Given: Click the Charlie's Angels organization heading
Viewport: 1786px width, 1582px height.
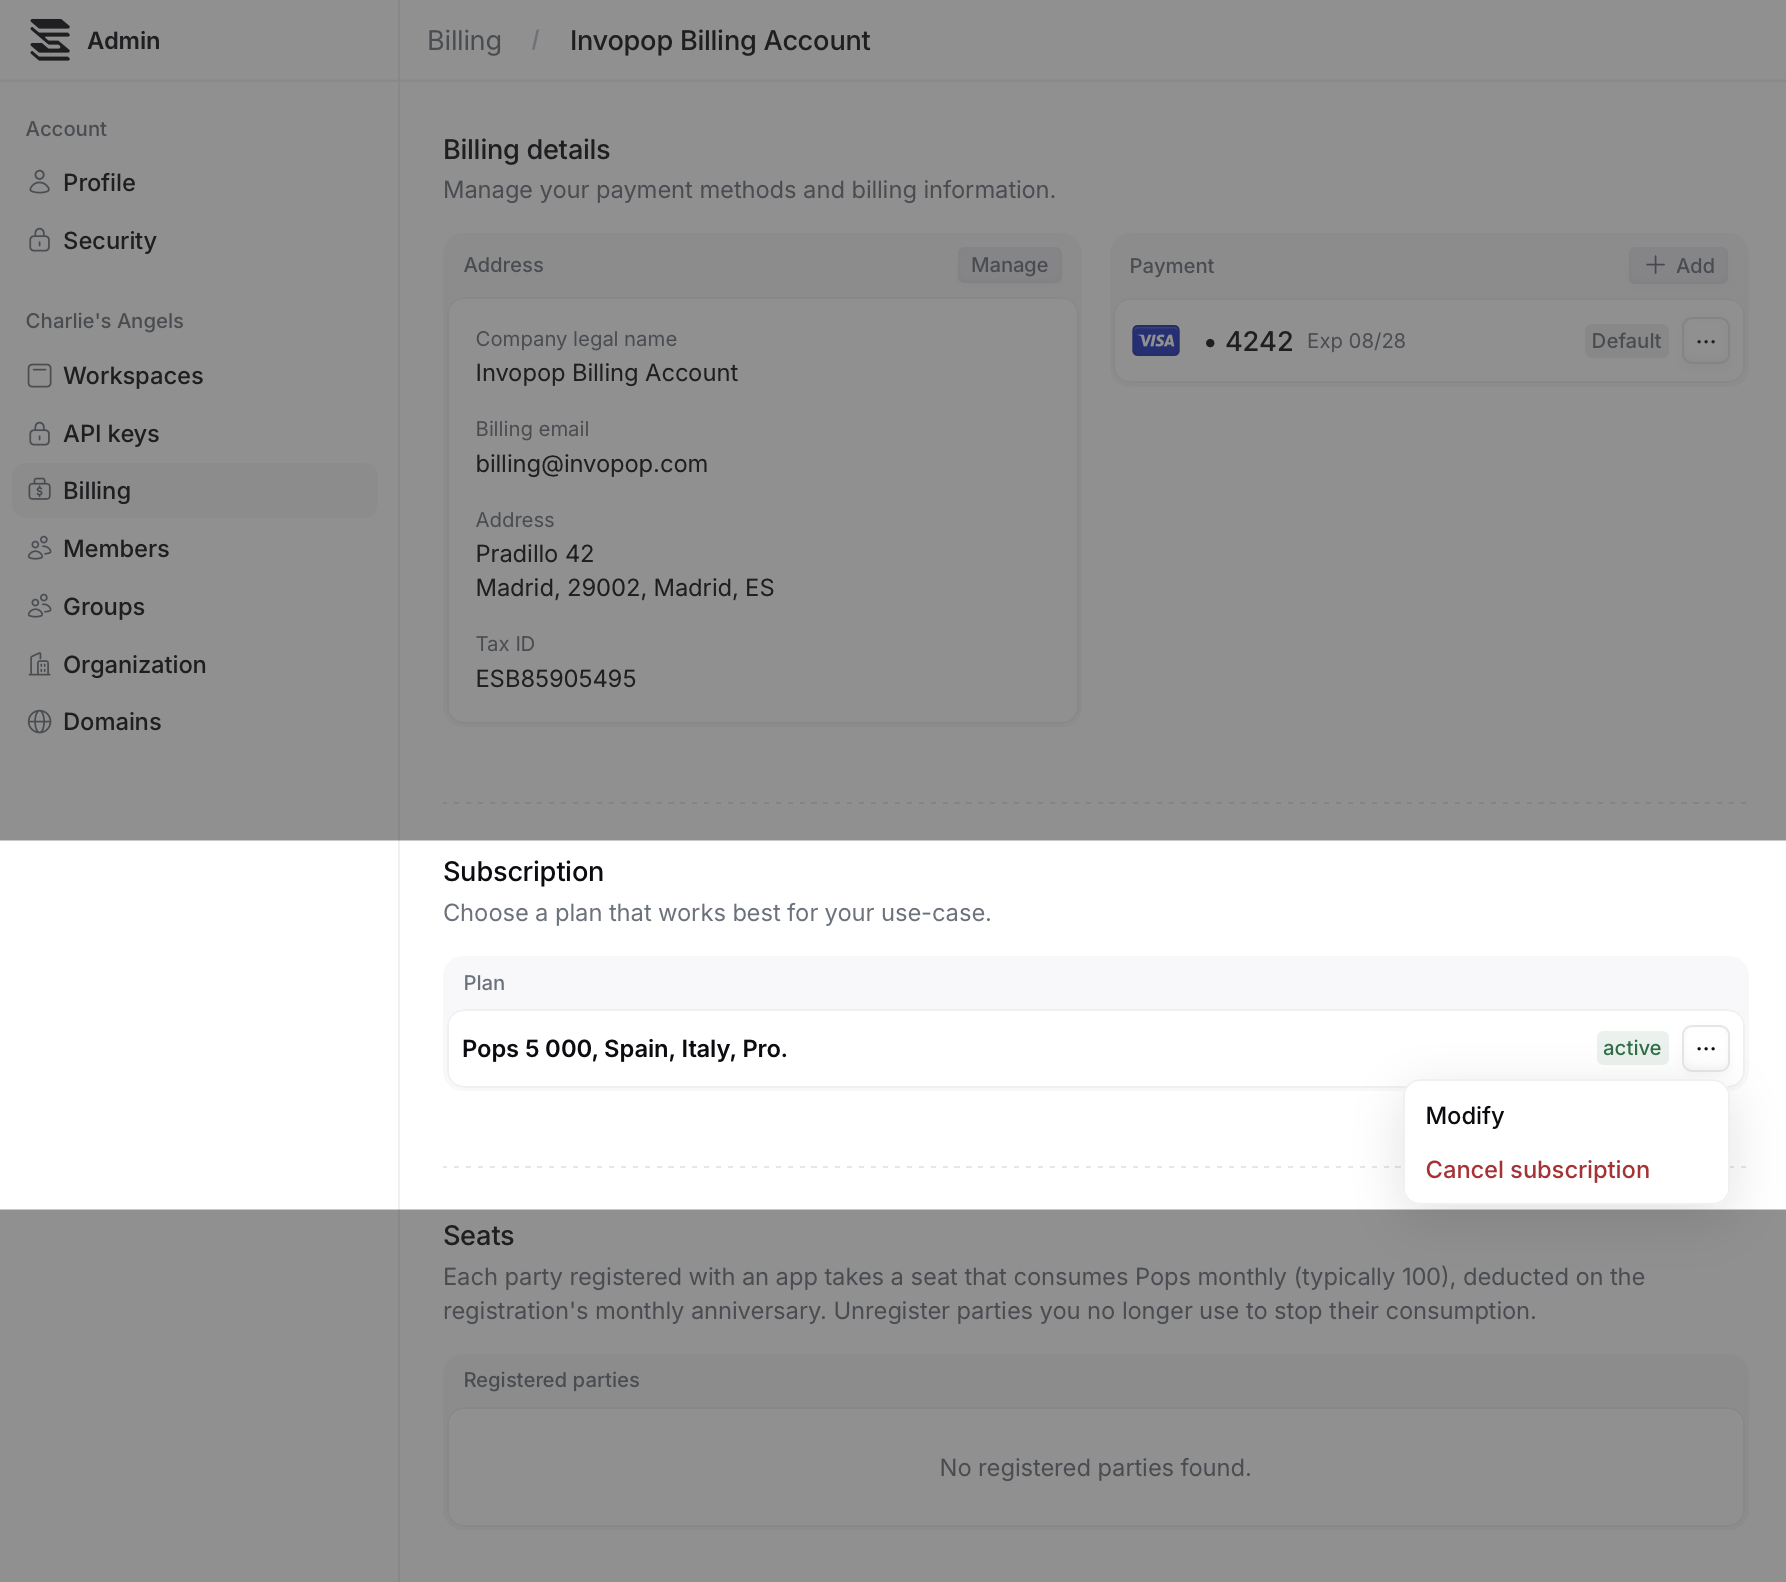Looking at the screenshot, I should click(105, 321).
